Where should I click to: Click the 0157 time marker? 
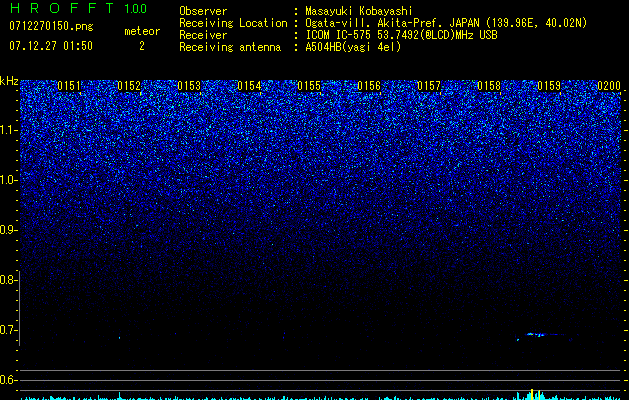click(x=429, y=86)
